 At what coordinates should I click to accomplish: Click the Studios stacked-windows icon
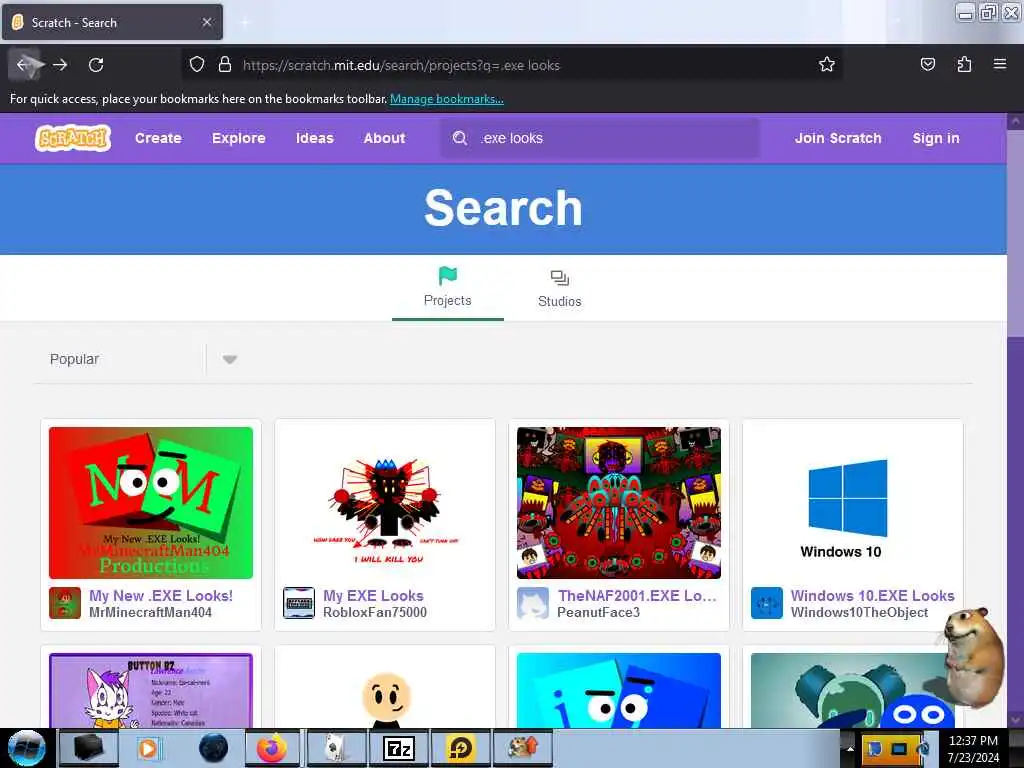click(x=560, y=278)
